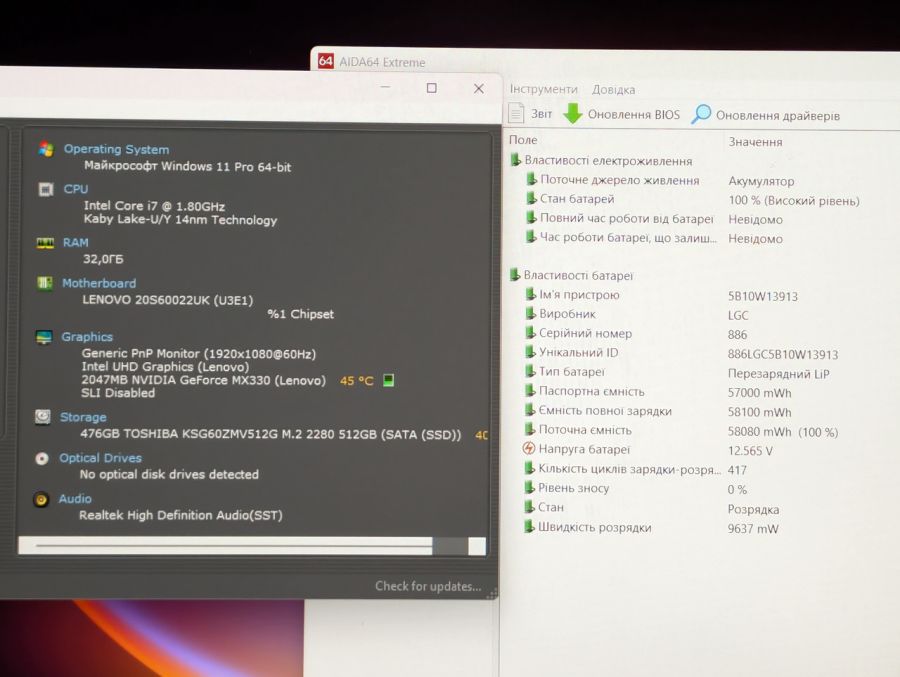The height and width of the screenshot is (677, 900).
Task: Open the Довідка menu in AIDA64
Action: [614, 90]
